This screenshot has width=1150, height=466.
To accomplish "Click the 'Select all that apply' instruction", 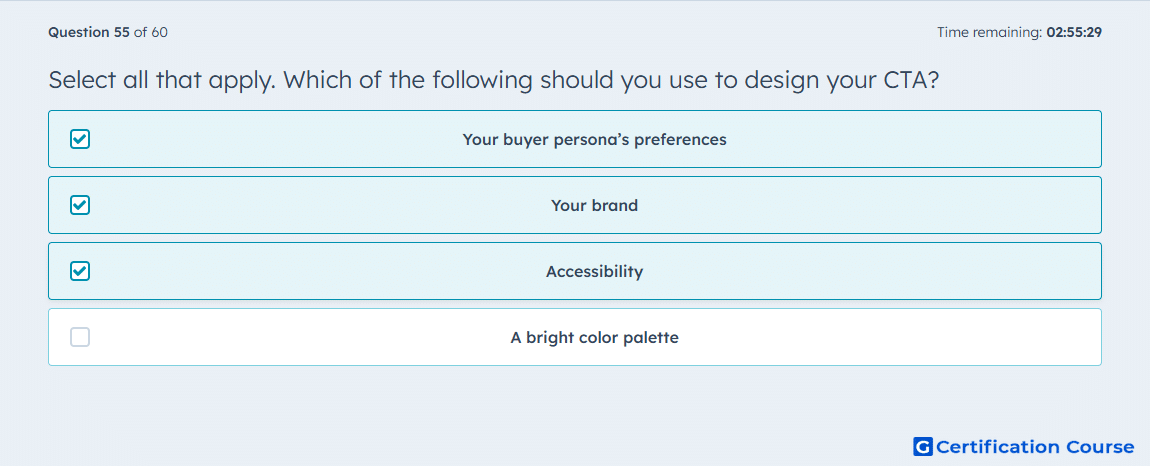I will [x=162, y=80].
